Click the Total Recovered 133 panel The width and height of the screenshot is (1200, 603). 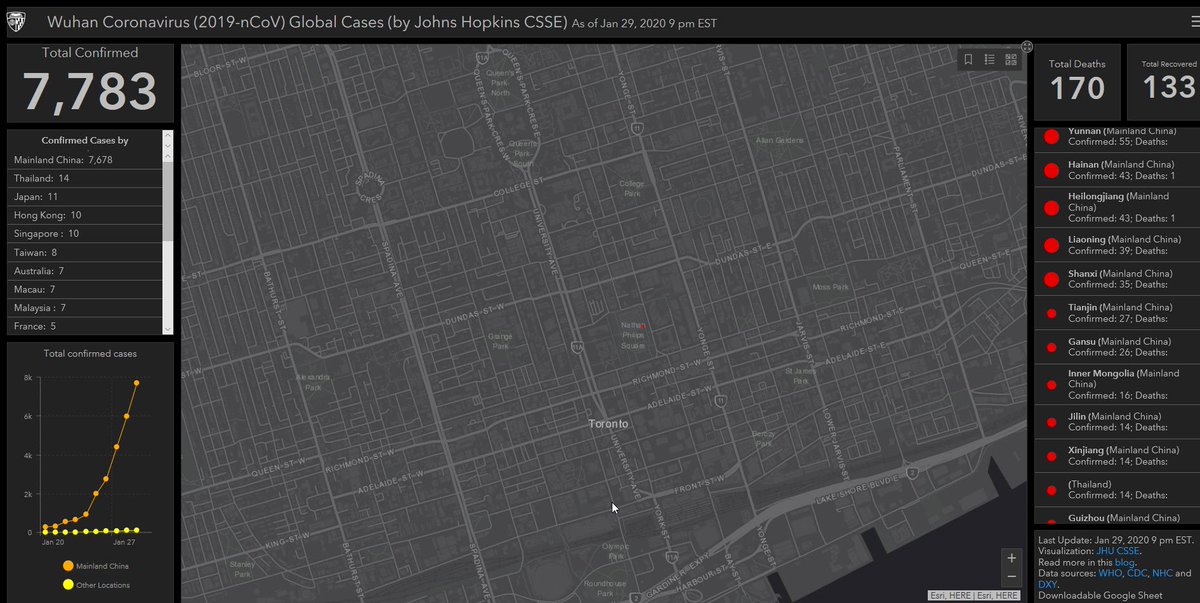pos(1164,82)
